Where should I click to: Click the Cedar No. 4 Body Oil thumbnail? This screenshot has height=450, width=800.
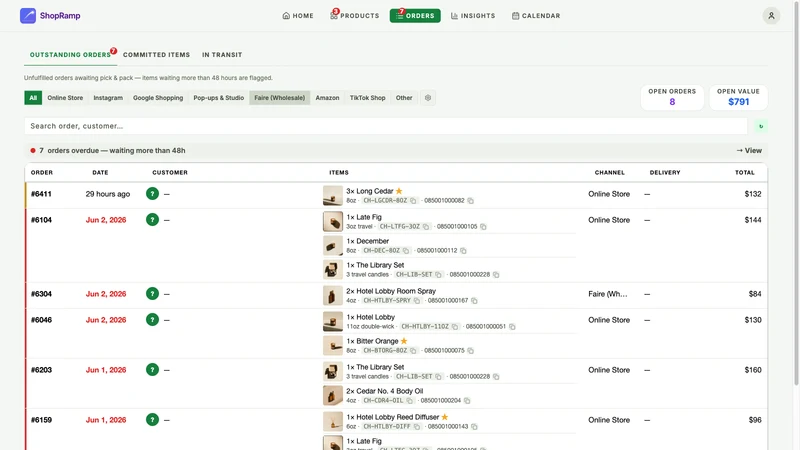[x=333, y=395]
